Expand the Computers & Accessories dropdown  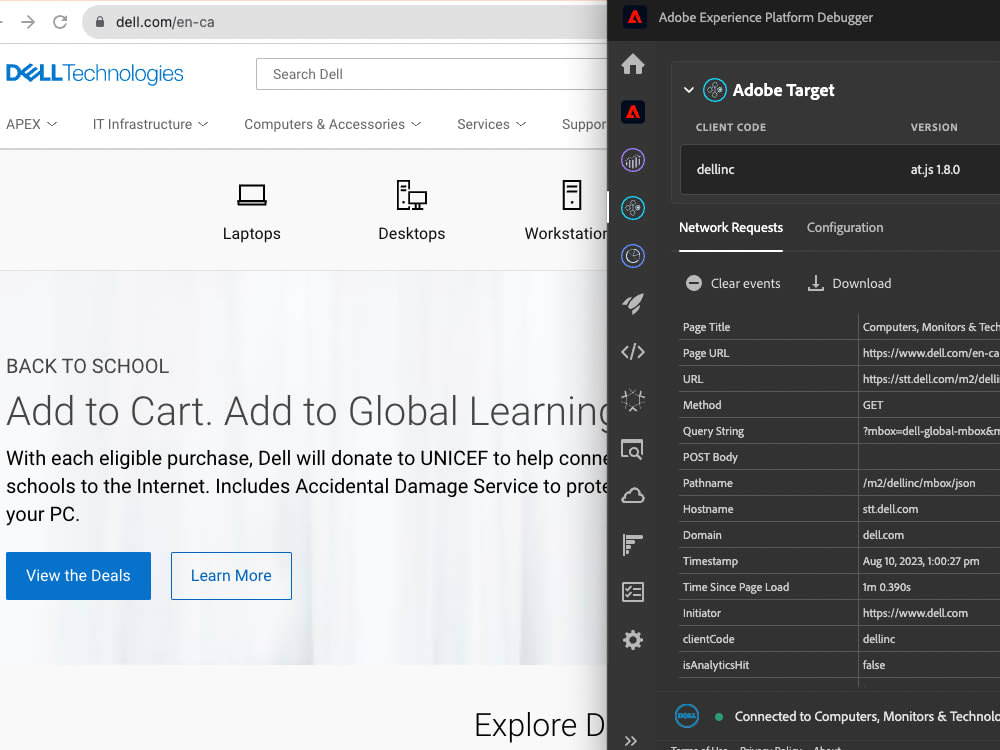(331, 124)
